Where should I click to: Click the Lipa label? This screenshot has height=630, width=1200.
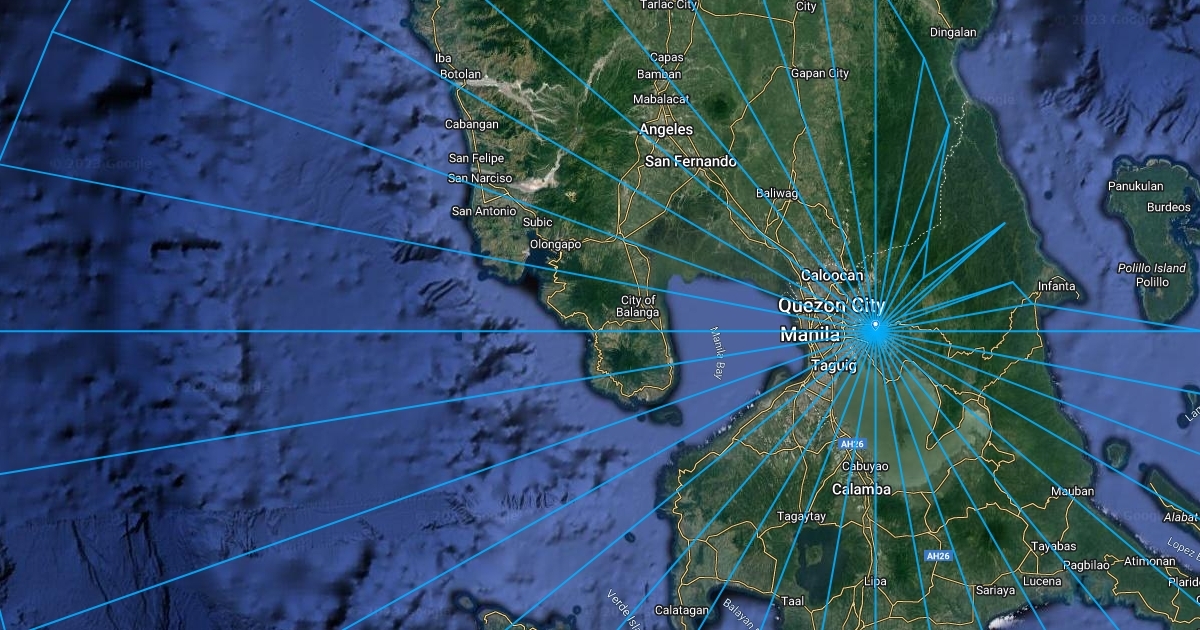875,580
